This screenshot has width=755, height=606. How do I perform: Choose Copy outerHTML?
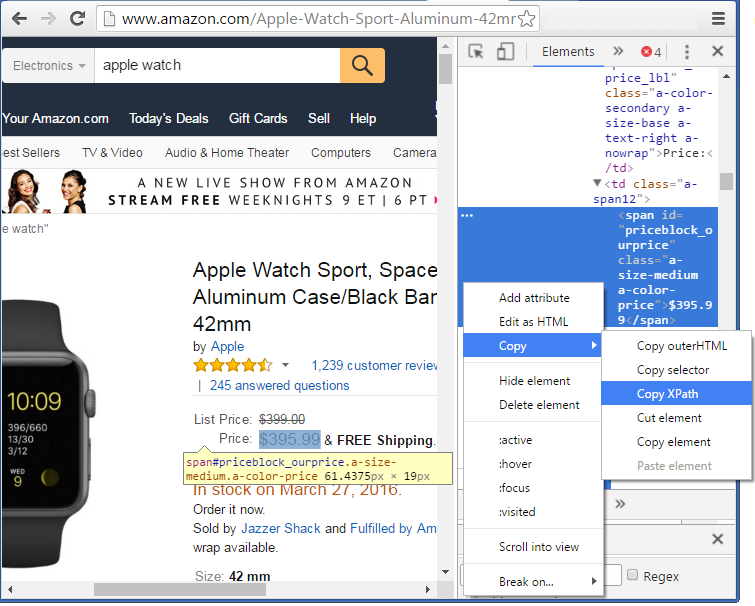click(x=676, y=346)
